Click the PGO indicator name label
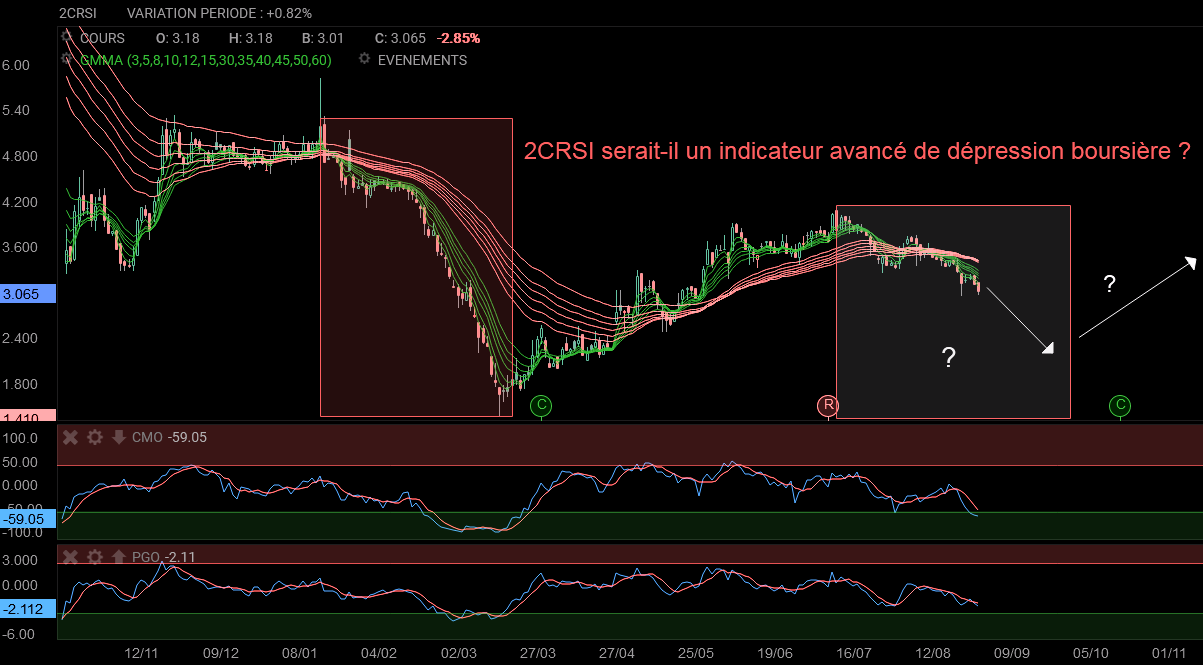Image resolution: width=1203 pixels, height=665 pixels. tap(146, 556)
